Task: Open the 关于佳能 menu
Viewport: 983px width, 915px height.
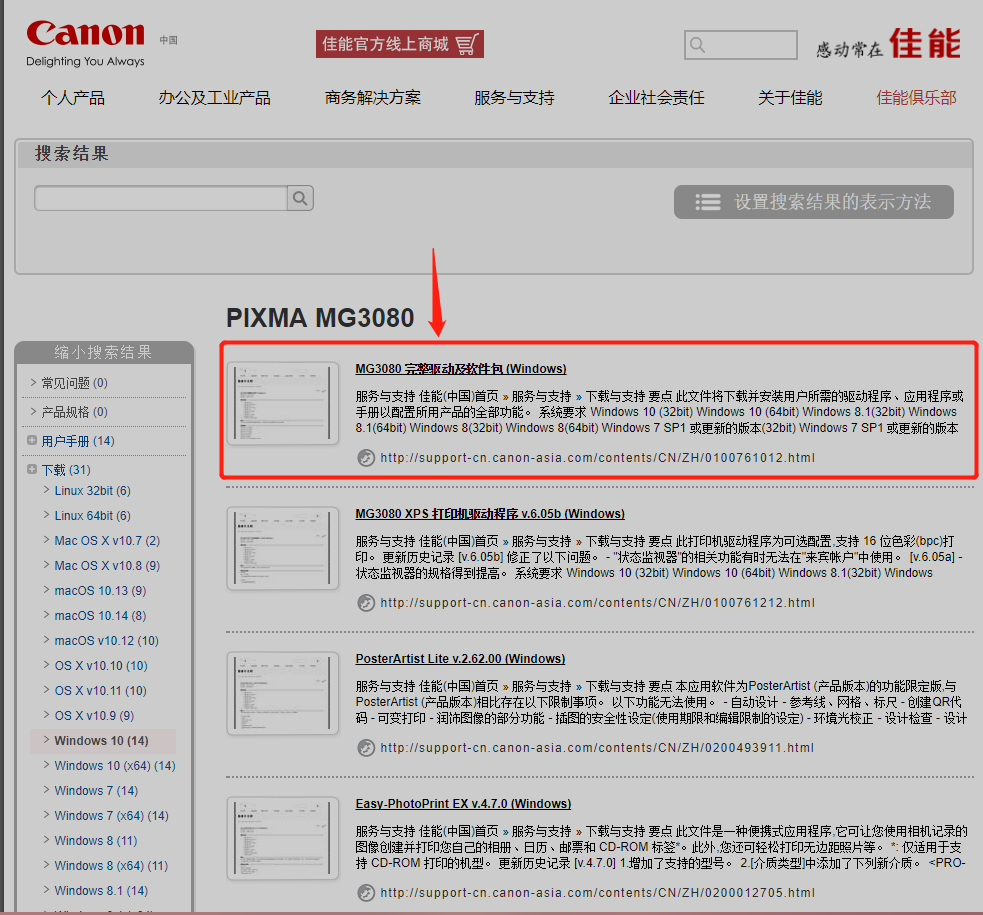Action: tap(790, 98)
